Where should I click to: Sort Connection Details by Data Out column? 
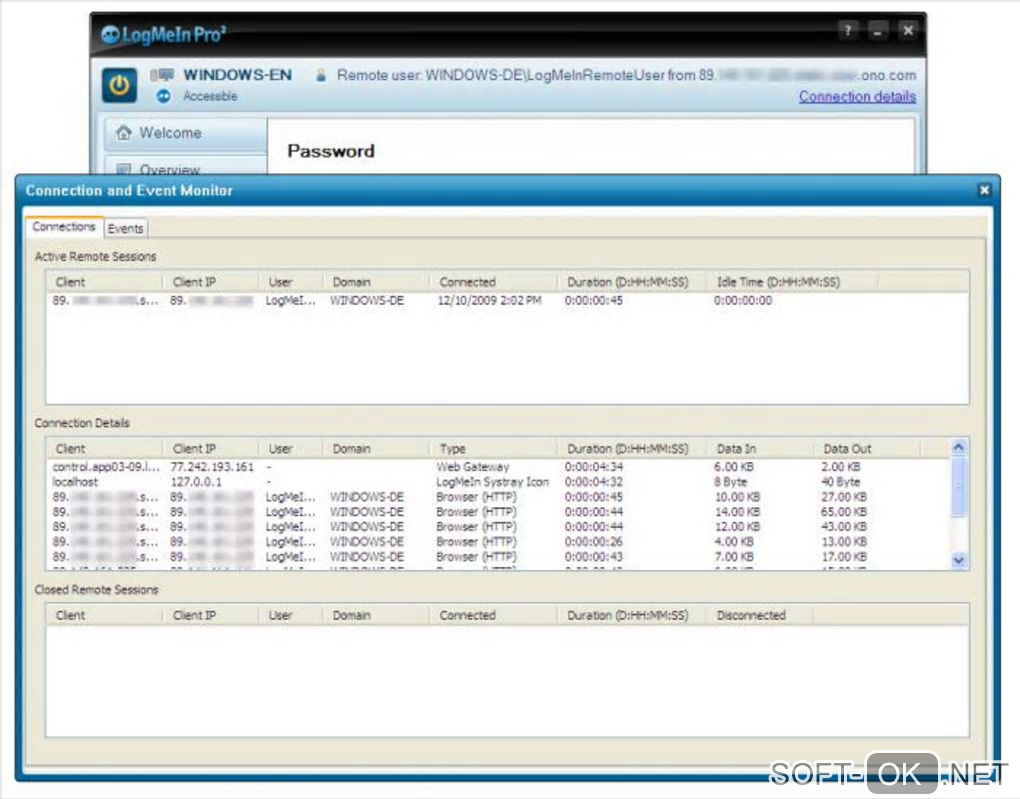(x=867, y=448)
